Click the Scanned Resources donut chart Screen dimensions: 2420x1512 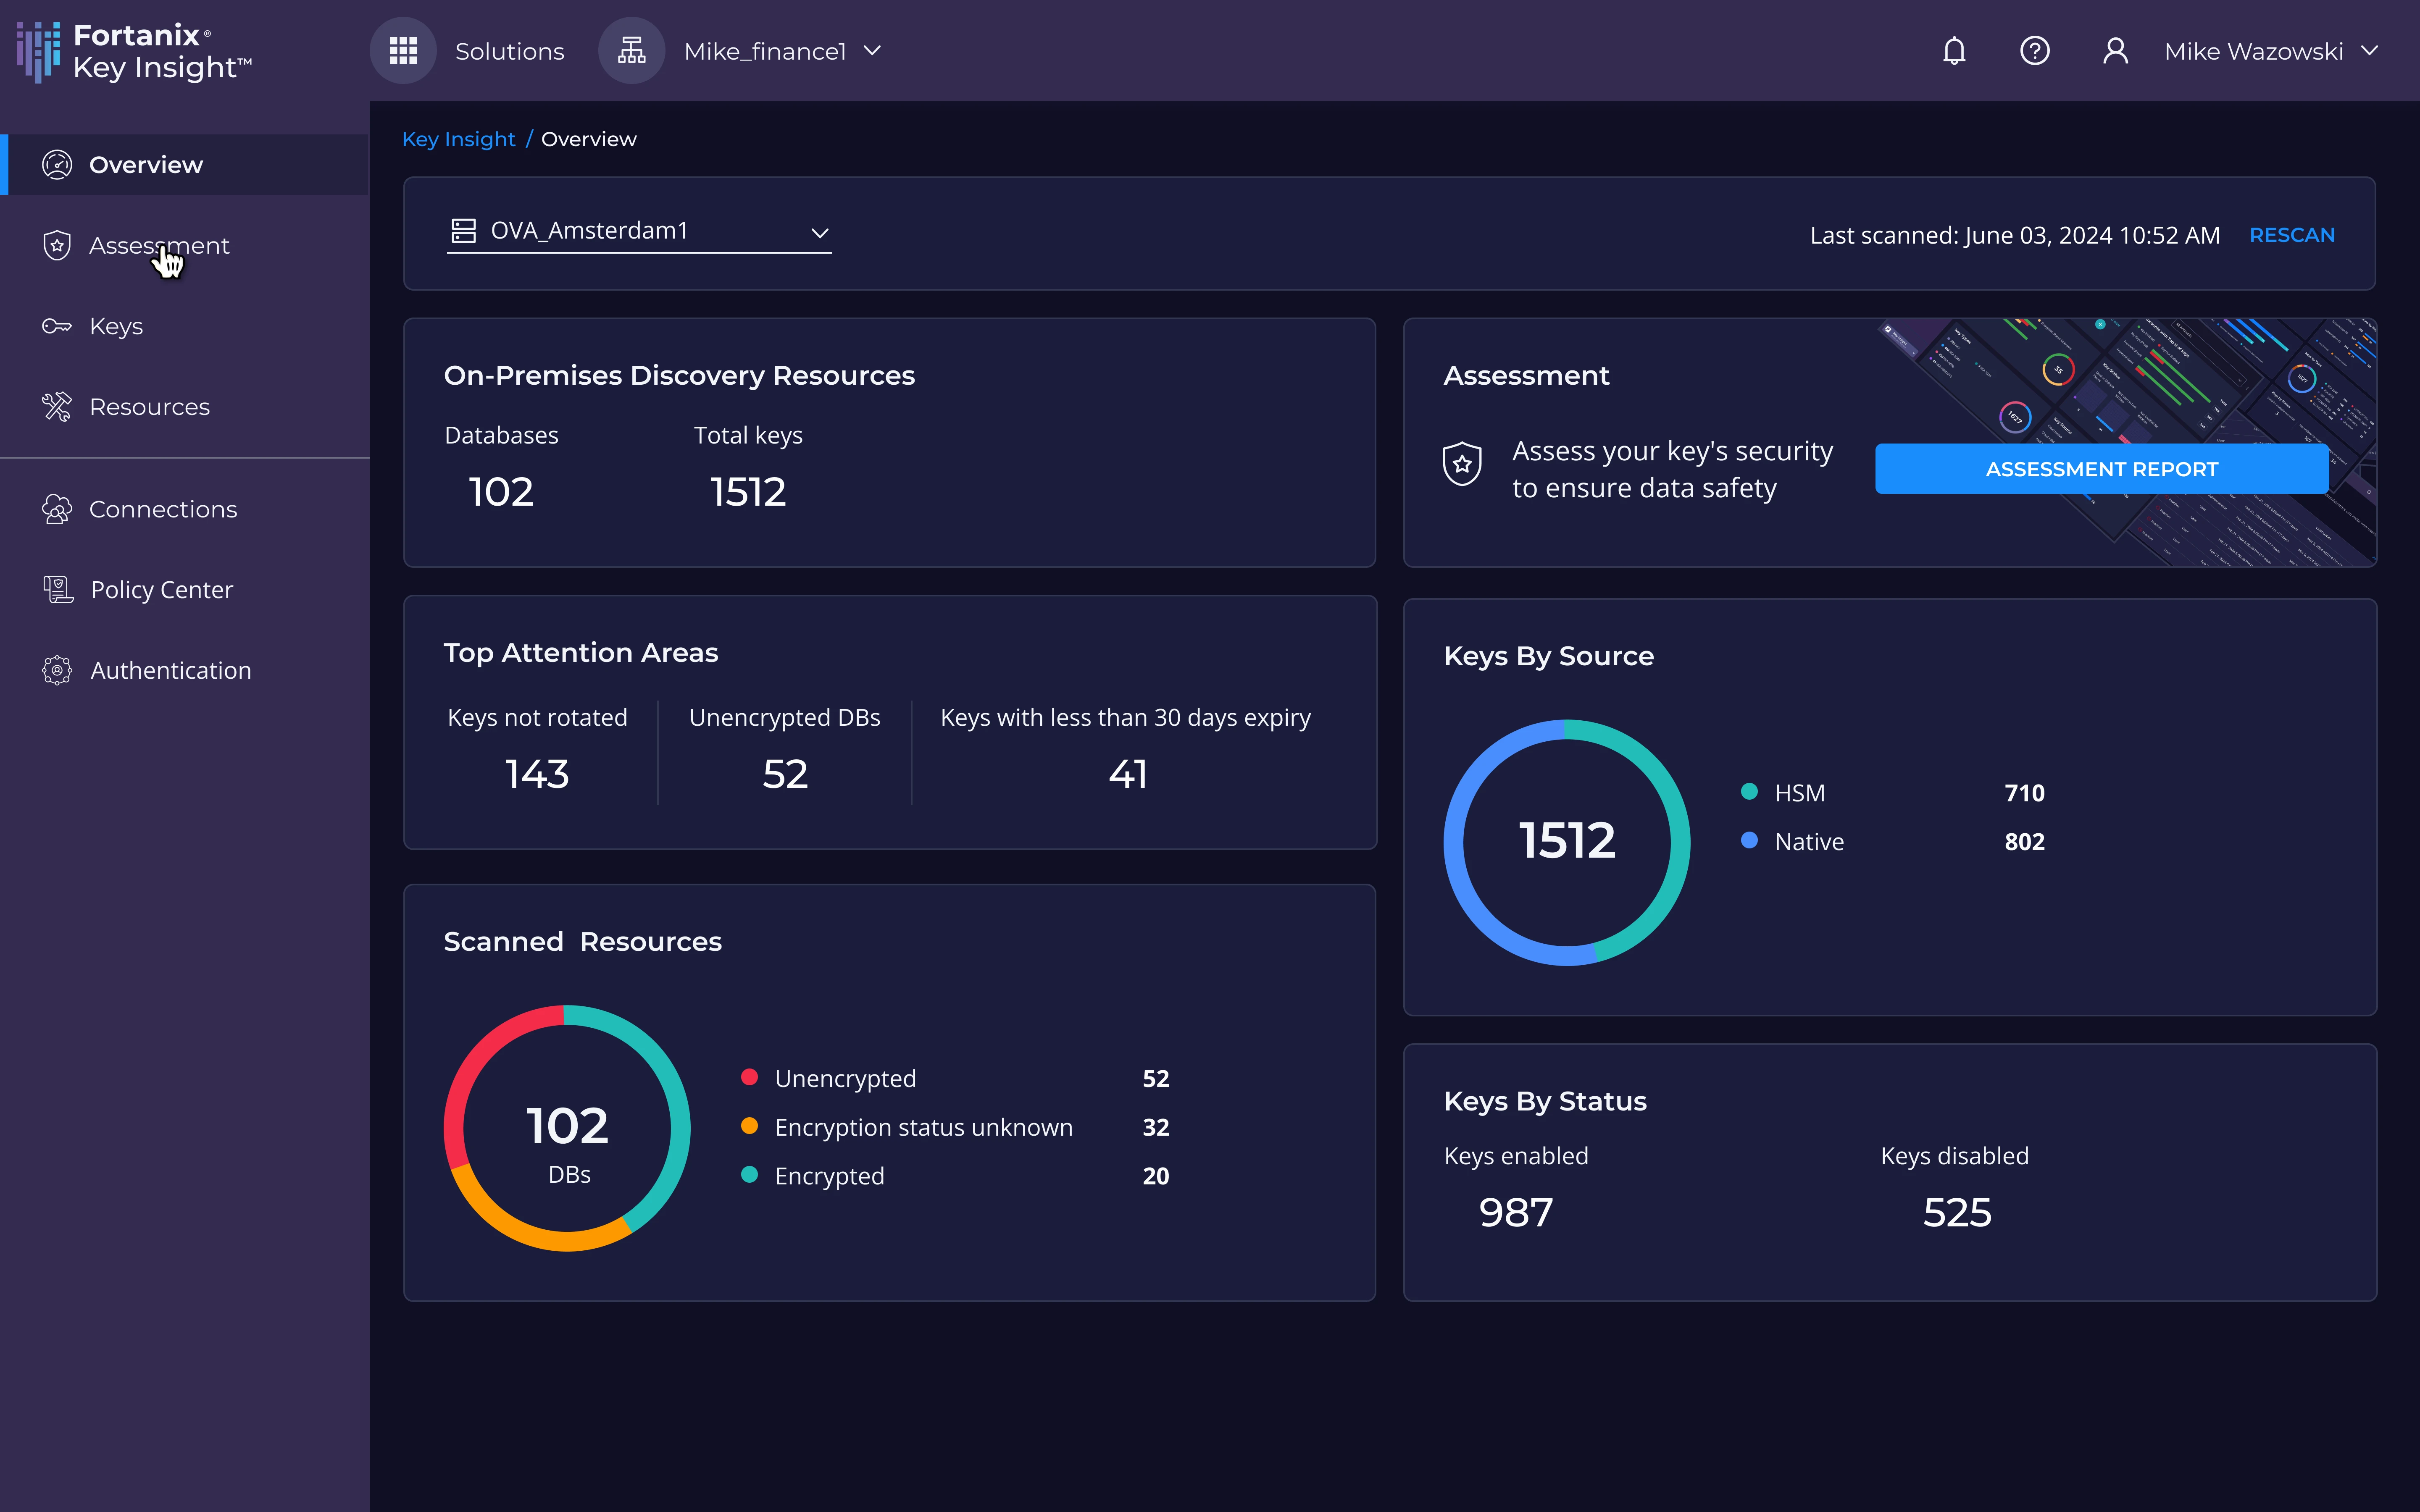(567, 1128)
